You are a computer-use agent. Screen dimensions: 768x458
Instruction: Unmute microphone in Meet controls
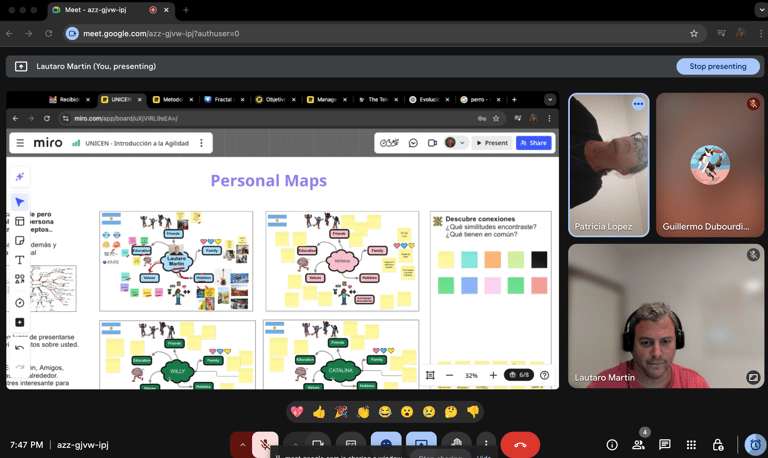[x=265, y=445]
